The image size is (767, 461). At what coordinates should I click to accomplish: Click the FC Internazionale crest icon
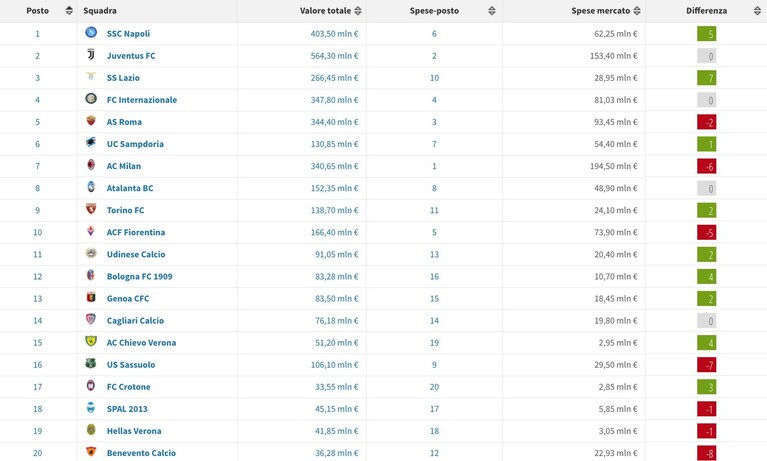(x=91, y=98)
